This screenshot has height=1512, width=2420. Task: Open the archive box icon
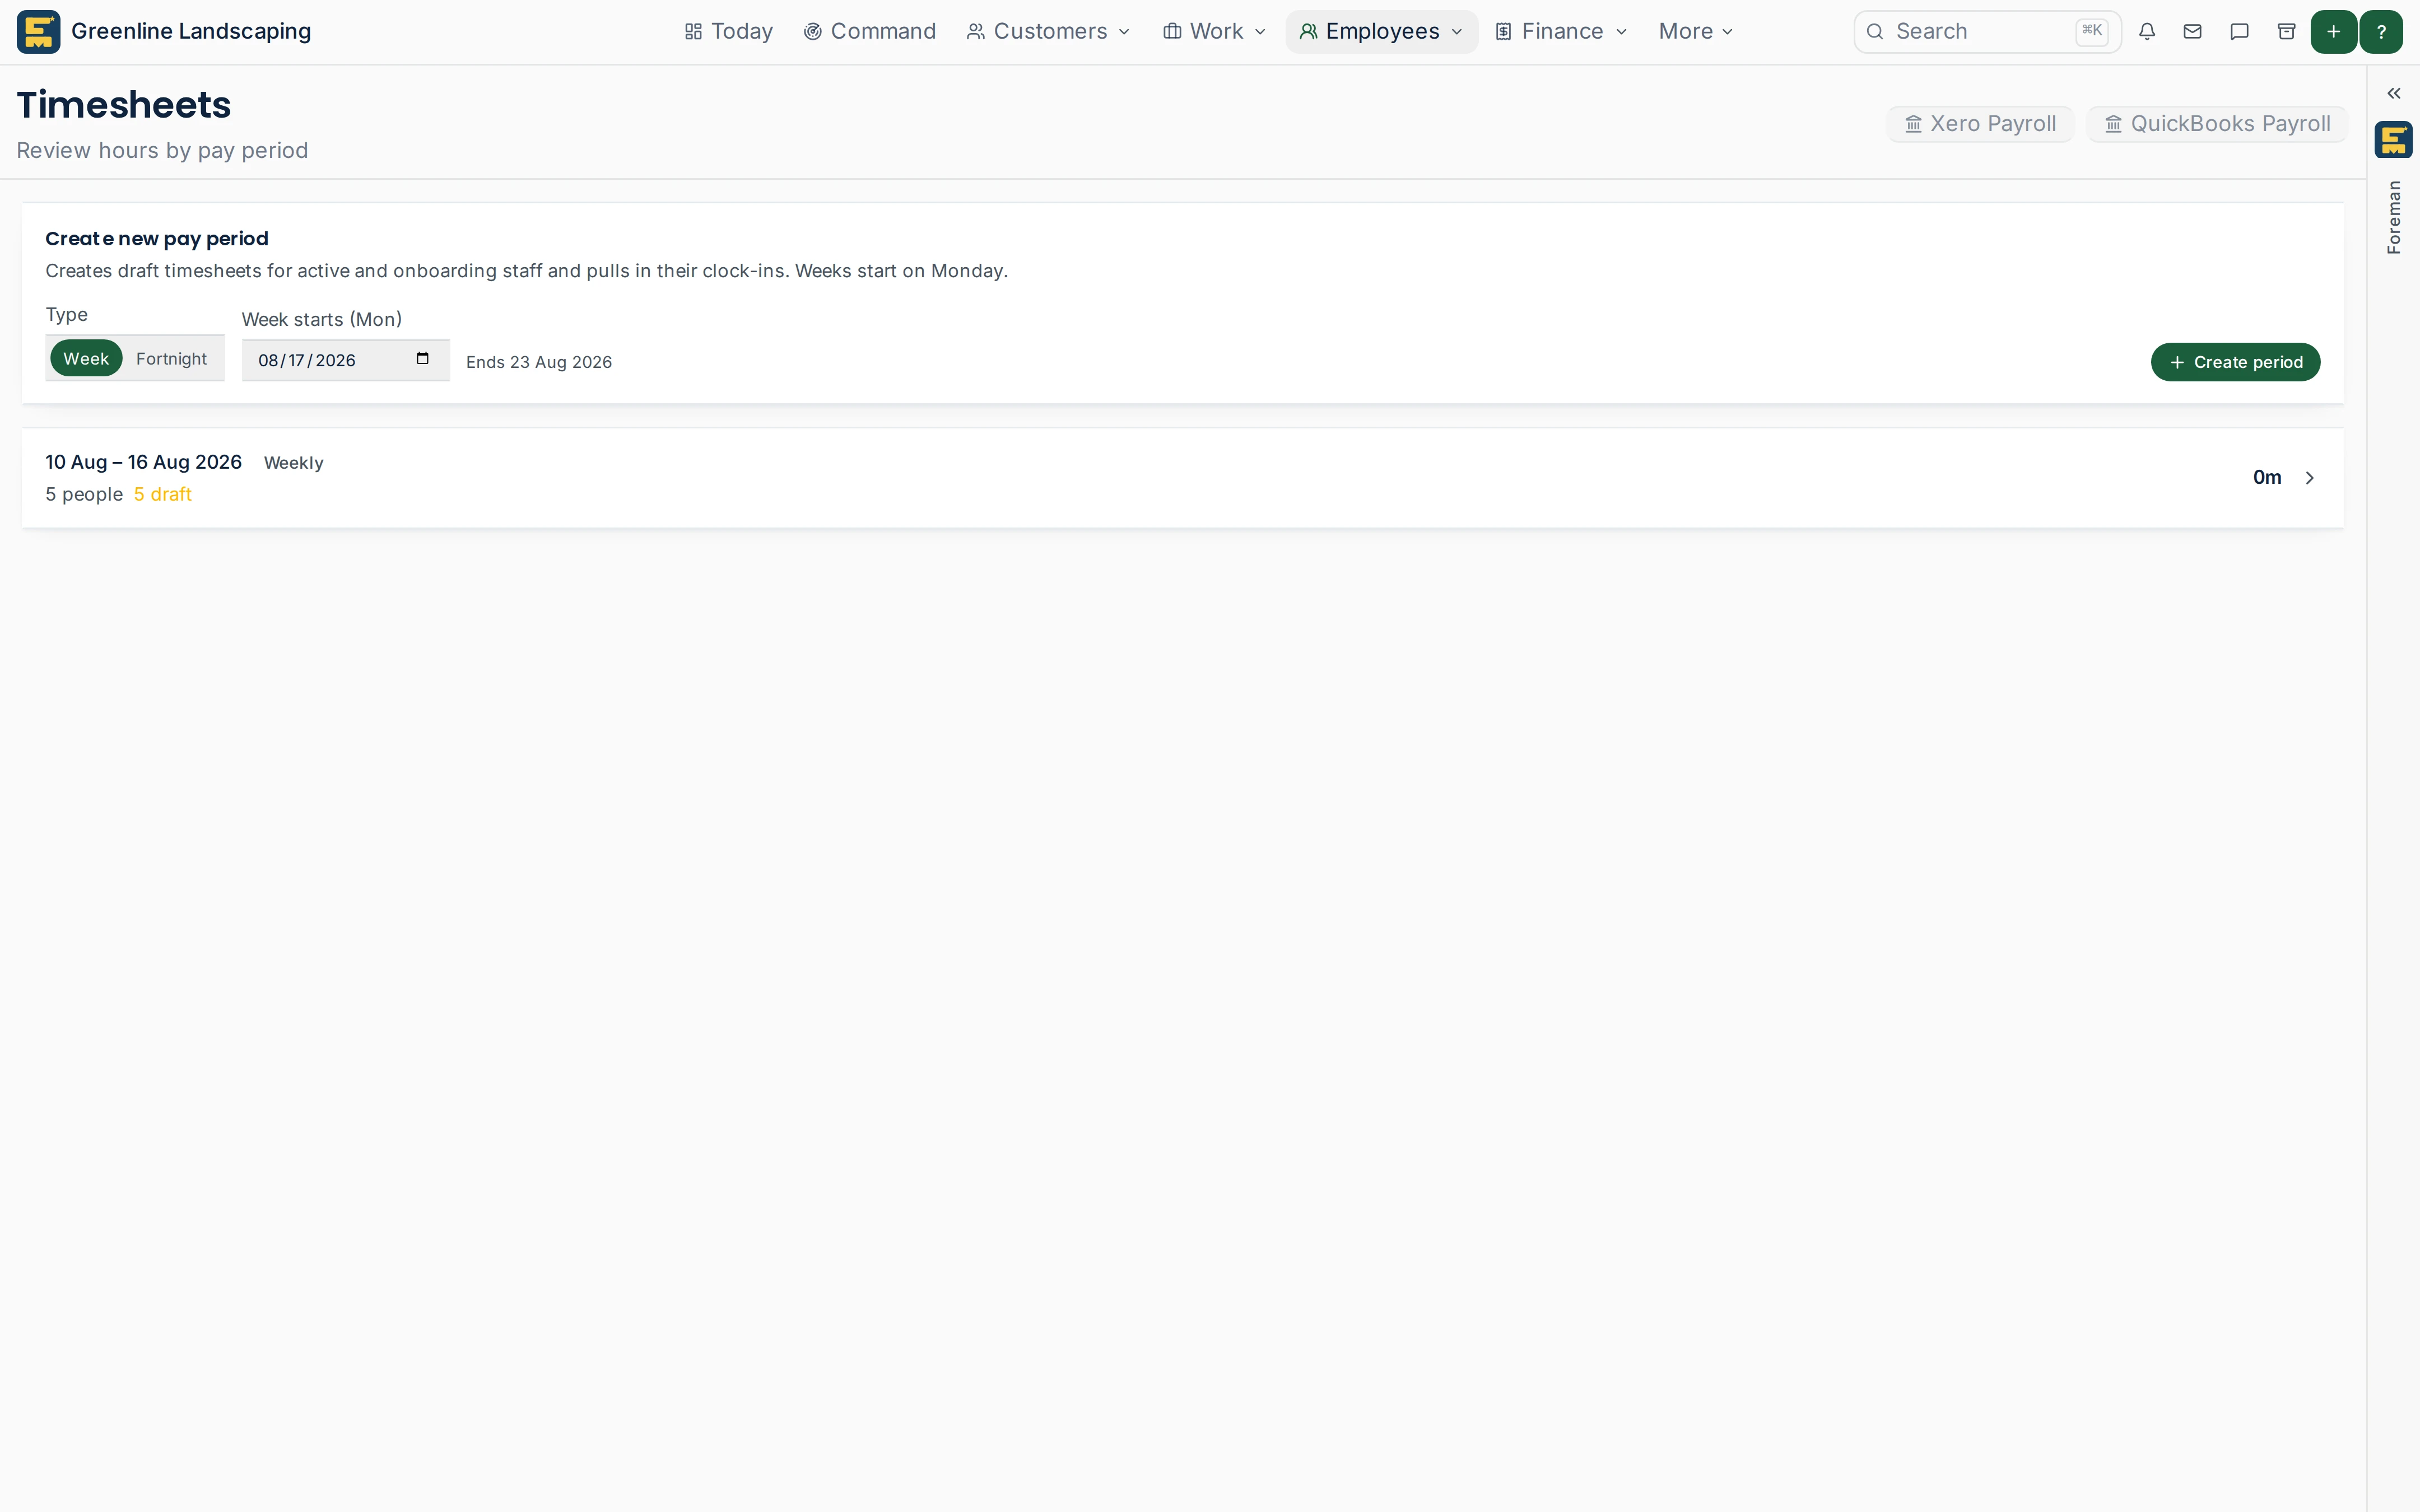(2286, 32)
